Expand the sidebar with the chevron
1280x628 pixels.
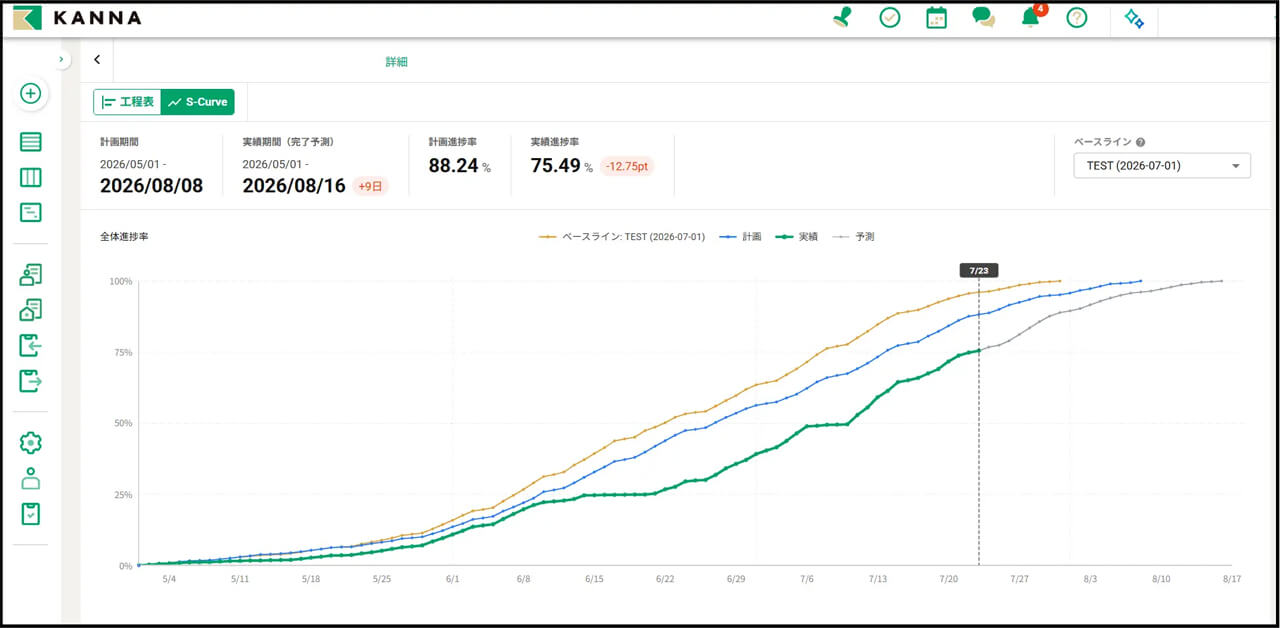click(61, 60)
